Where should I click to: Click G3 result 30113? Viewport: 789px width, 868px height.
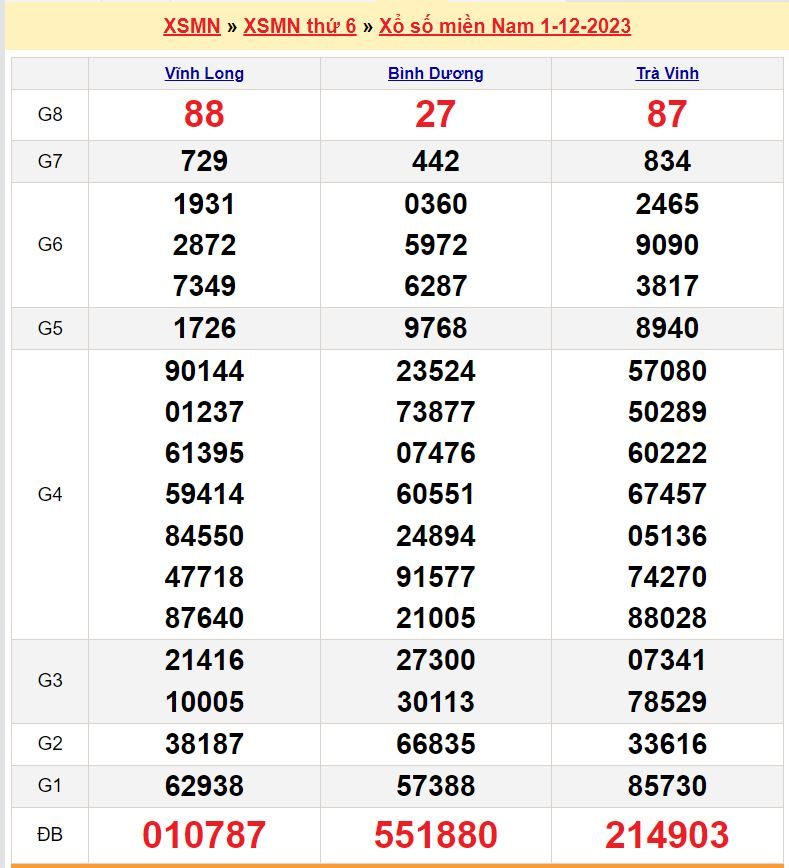[x=436, y=702]
